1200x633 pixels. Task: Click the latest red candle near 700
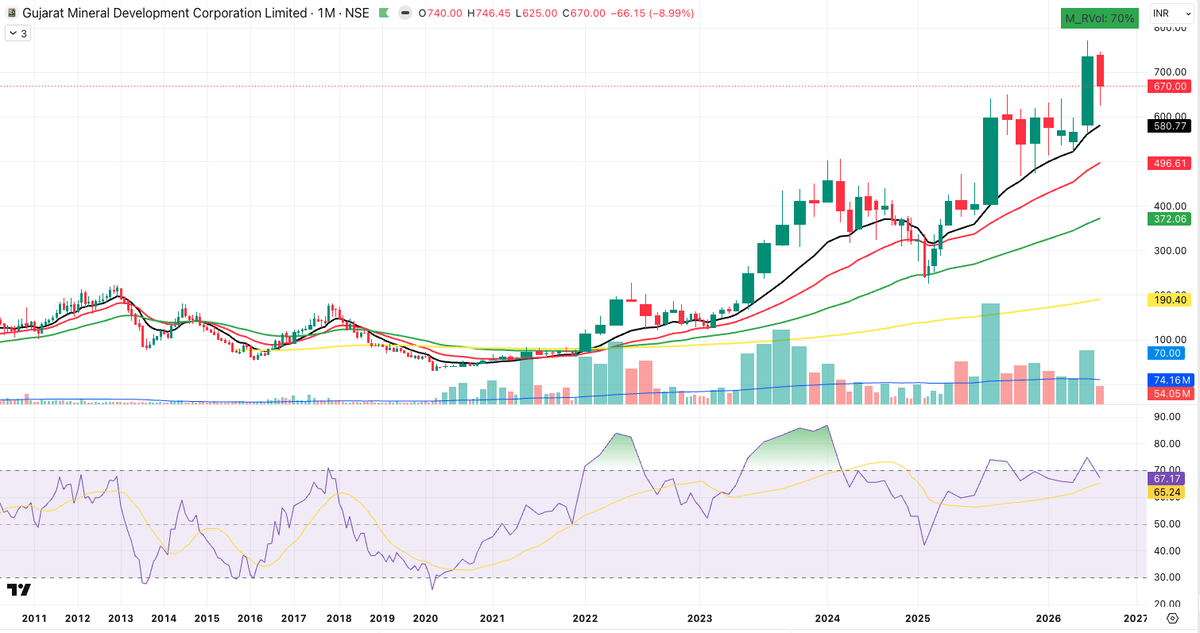(x=1101, y=71)
